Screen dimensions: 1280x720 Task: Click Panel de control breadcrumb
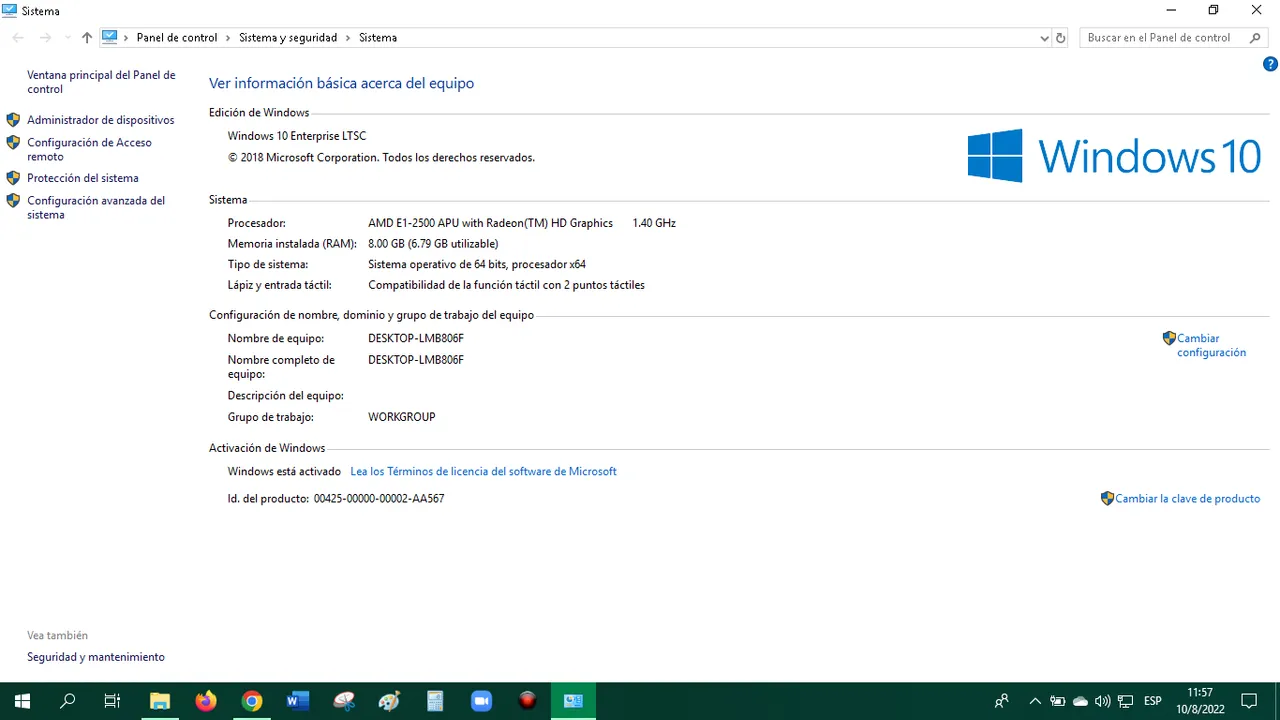(x=177, y=38)
